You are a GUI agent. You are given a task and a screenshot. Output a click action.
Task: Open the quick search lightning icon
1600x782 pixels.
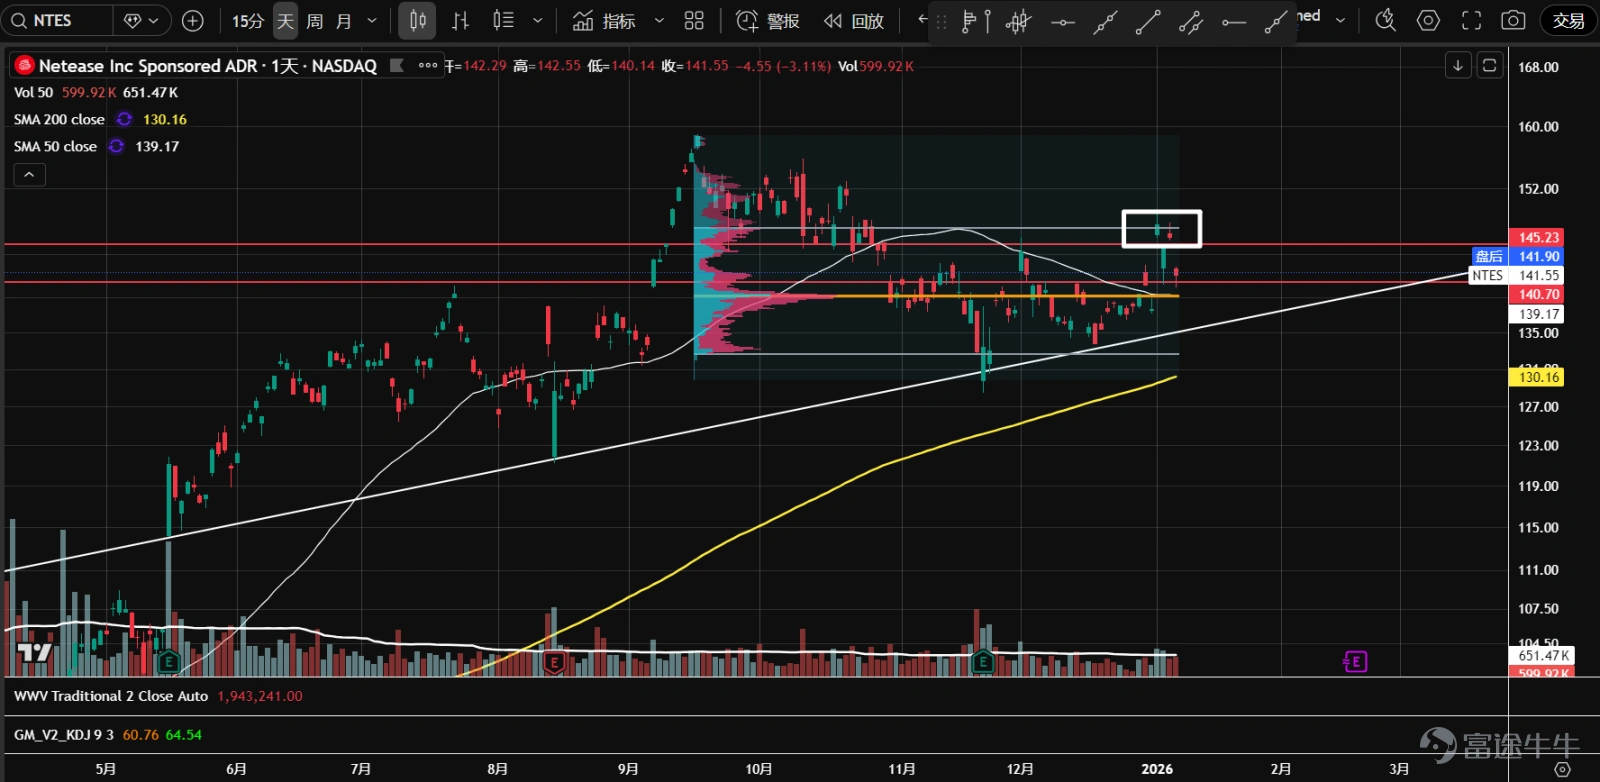[1385, 20]
